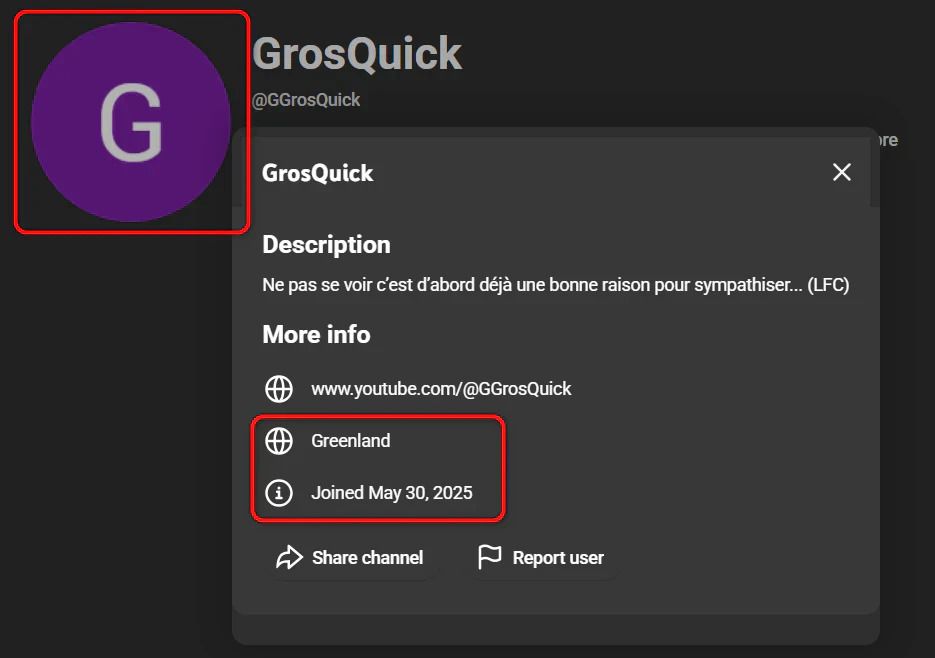Click the globe icon beside the channel URL

pos(278,388)
